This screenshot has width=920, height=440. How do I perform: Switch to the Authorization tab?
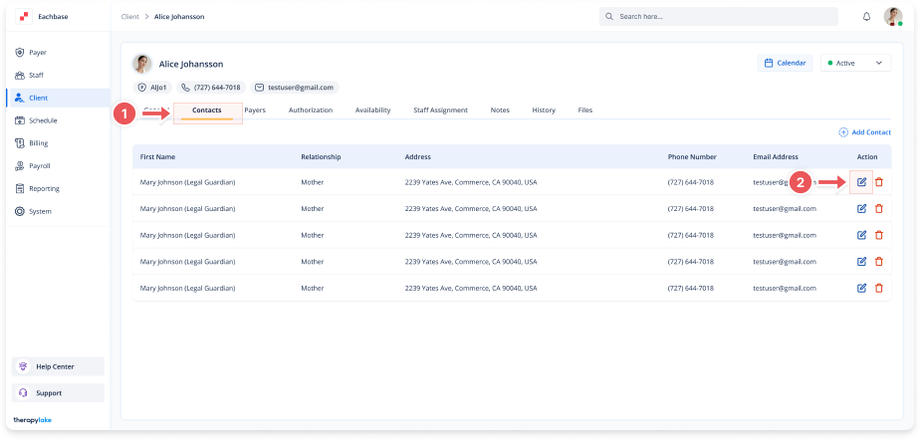(310, 110)
